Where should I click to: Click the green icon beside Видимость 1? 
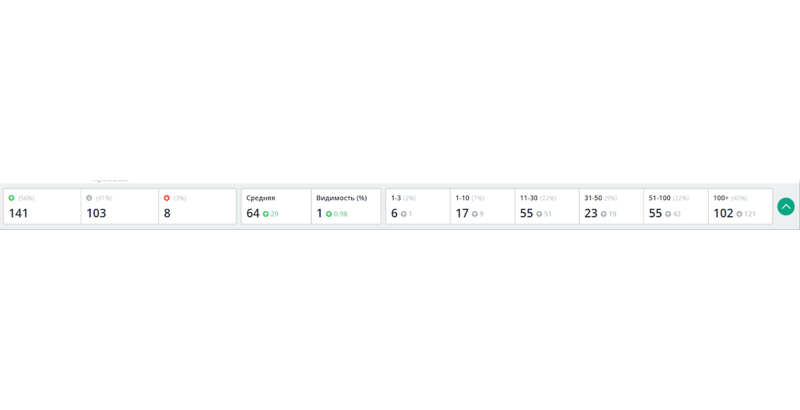[329, 214]
